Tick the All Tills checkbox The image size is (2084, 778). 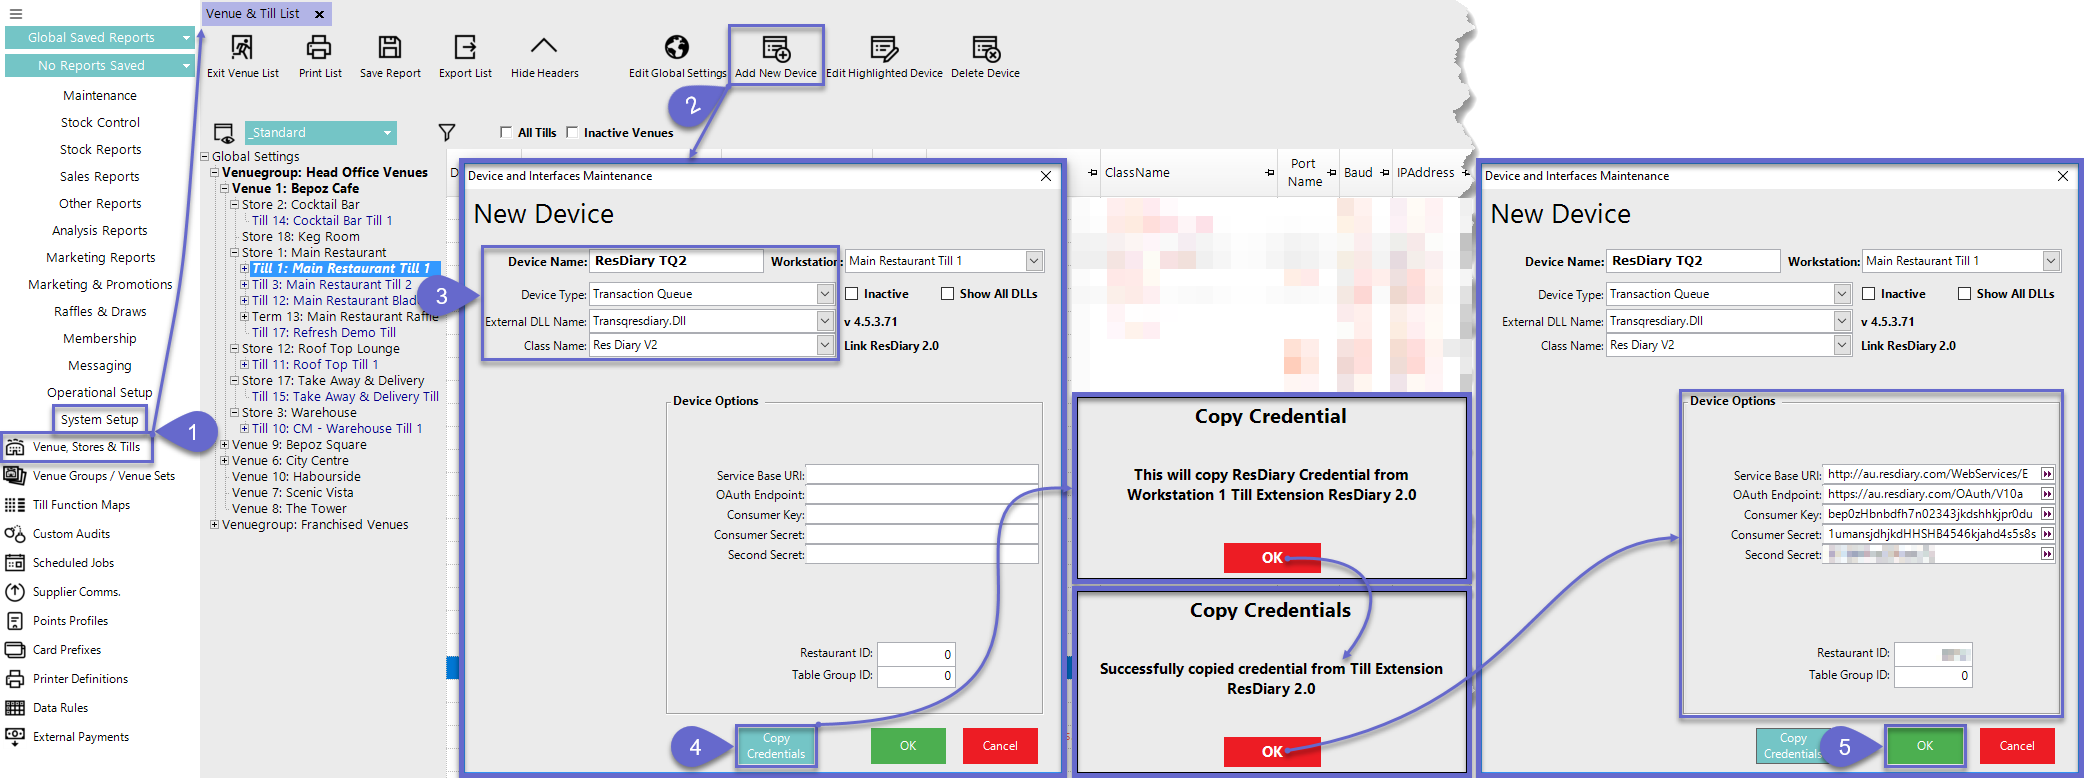(506, 132)
